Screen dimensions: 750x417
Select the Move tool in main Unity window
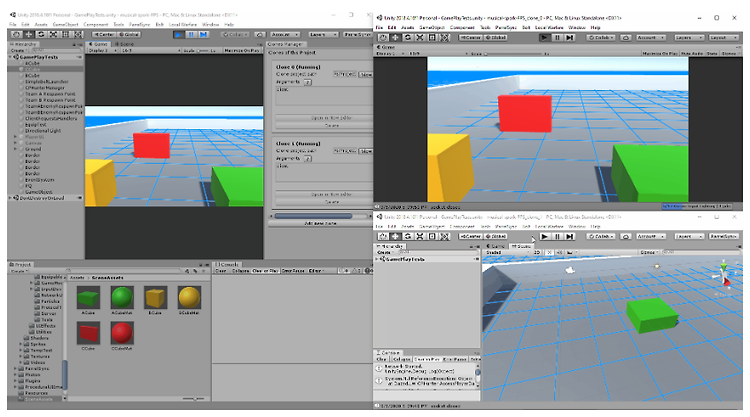coord(29,34)
